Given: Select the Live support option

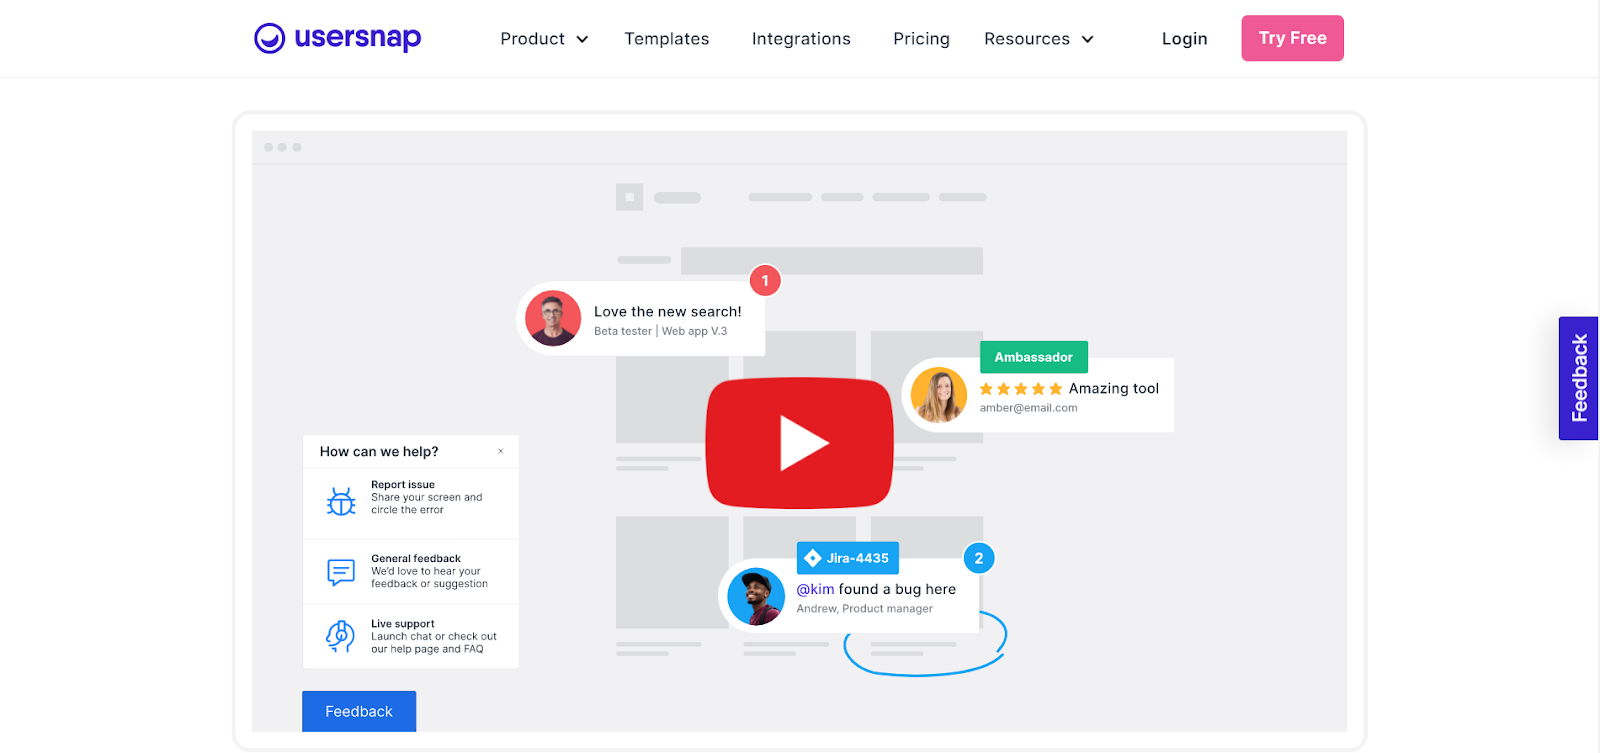Looking at the screenshot, I should tap(411, 636).
